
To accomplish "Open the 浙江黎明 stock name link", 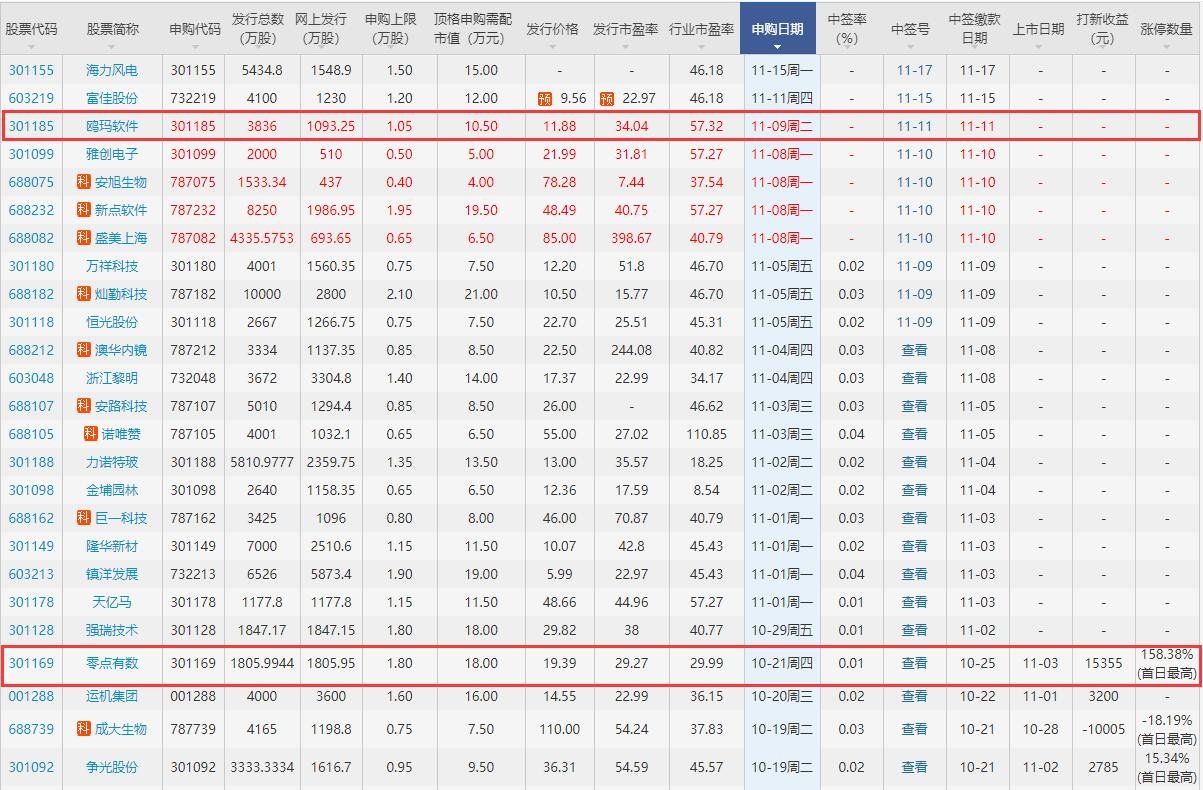I will (x=112, y=378).
